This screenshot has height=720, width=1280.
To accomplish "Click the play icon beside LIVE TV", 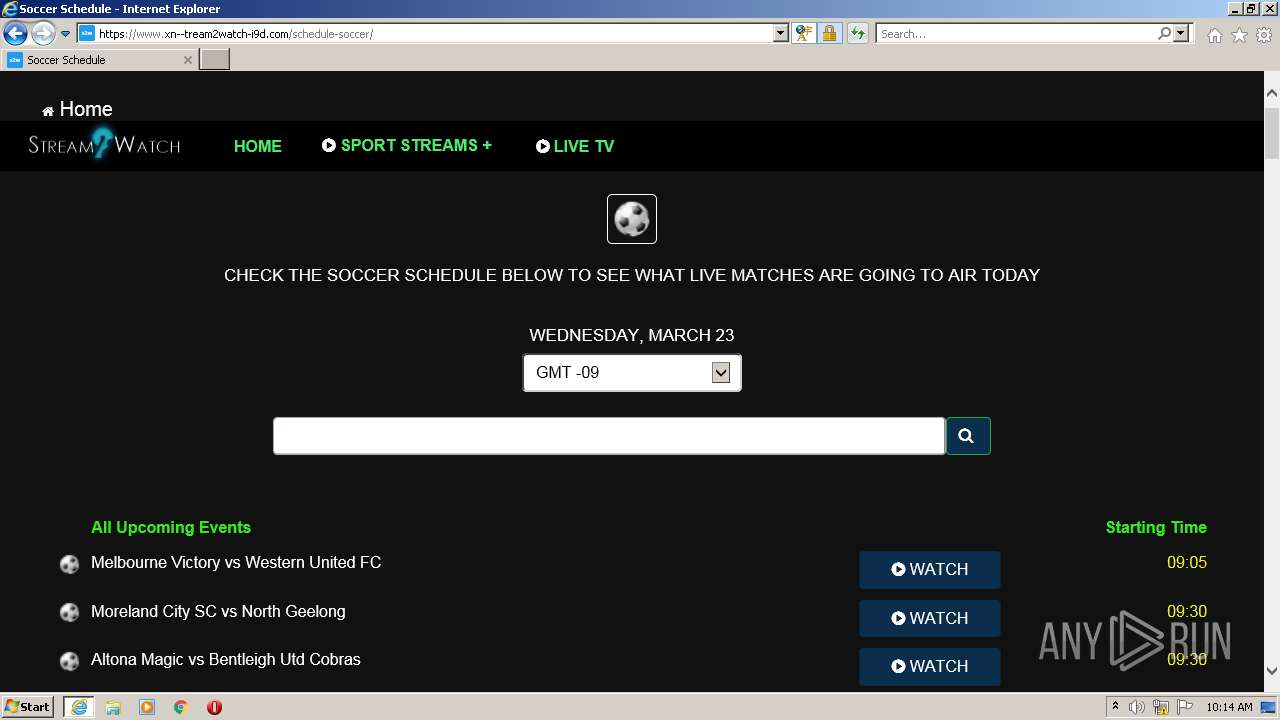I will (543, 146).
